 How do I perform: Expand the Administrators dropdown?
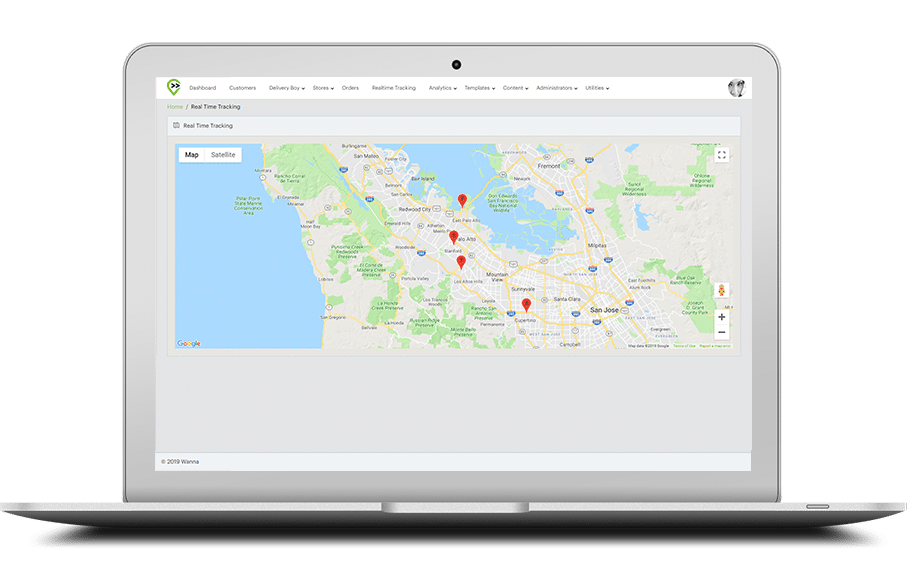[556, 88]
